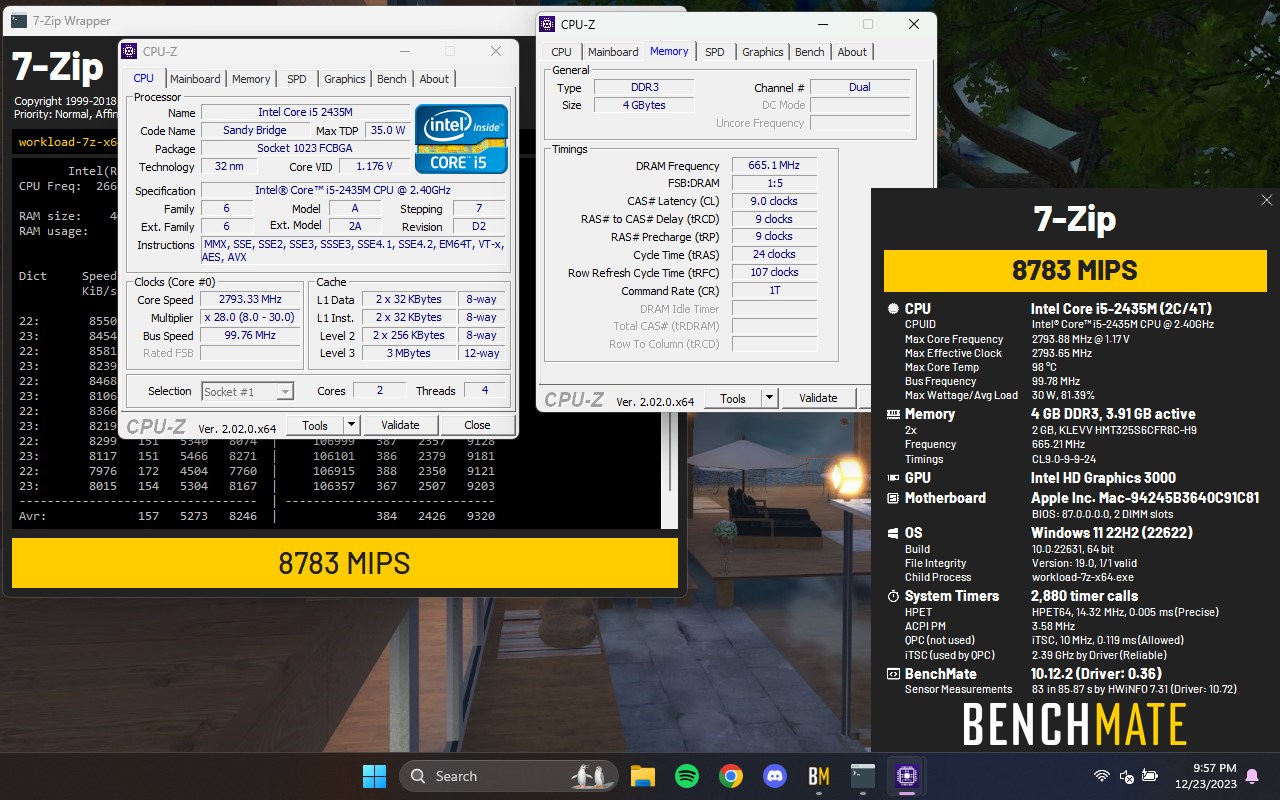Screen dimensions: 1280x800
Task: Open Graphics tab in CPU window
Action: (x=345, y=79)
